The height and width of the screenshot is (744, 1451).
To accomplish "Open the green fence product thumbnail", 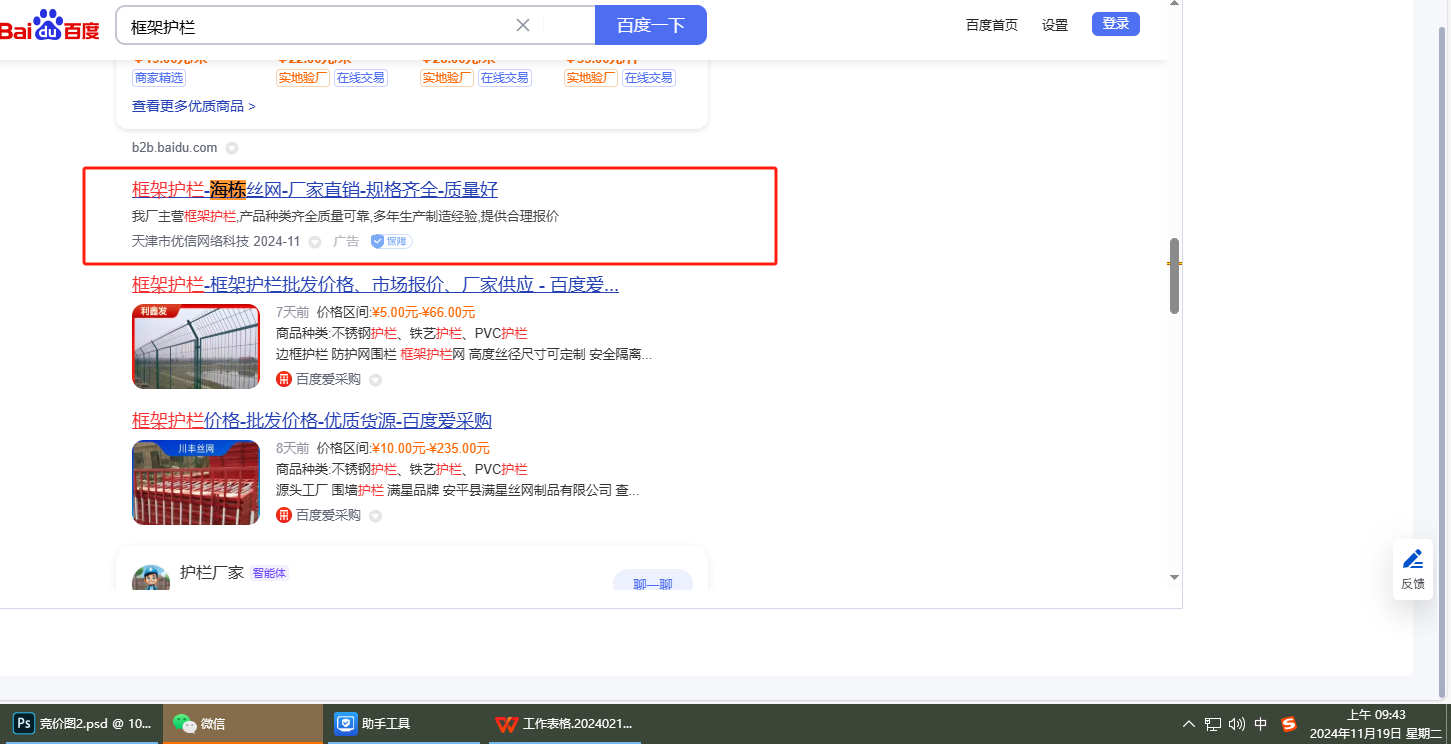I will [x=196, y=346].
